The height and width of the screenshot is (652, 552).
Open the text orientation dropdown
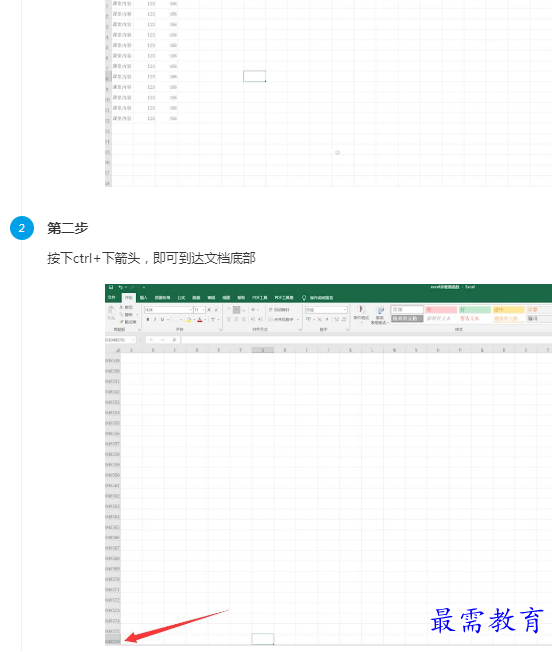pyautogui.click(x=254, y=310)
